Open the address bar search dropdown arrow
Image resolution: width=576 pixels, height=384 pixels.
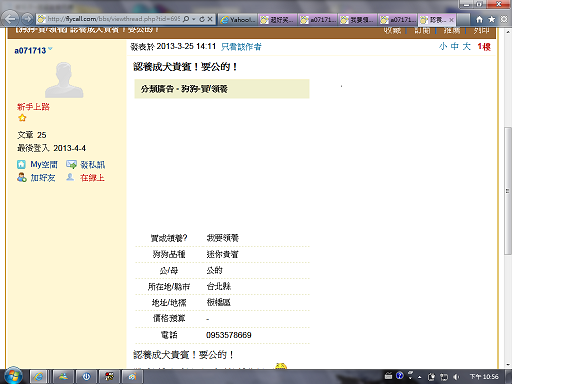[194, 19]
